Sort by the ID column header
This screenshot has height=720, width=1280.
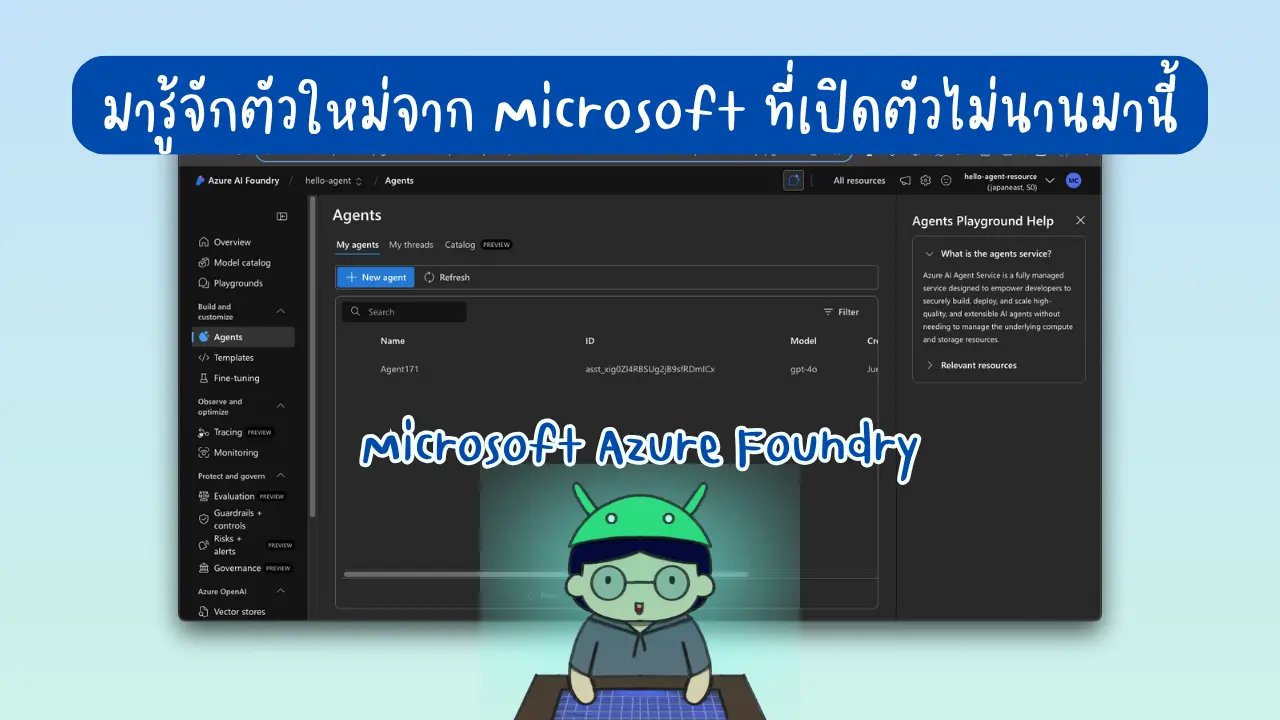[590, 341]
